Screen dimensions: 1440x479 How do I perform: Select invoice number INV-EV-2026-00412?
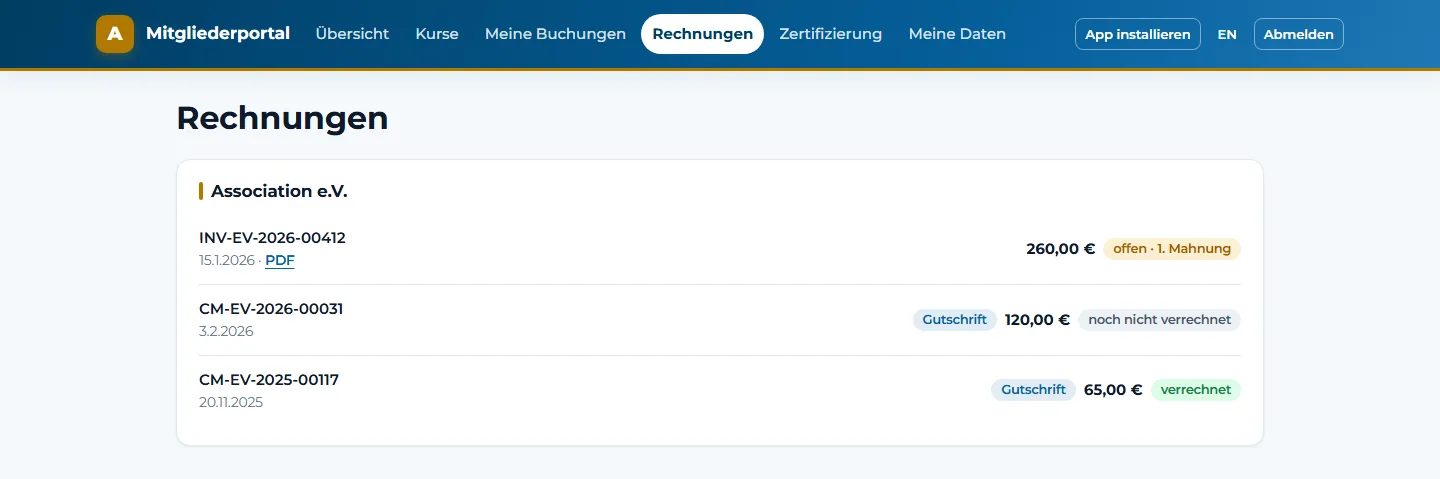pyautogui.click(x=272, y=238)
